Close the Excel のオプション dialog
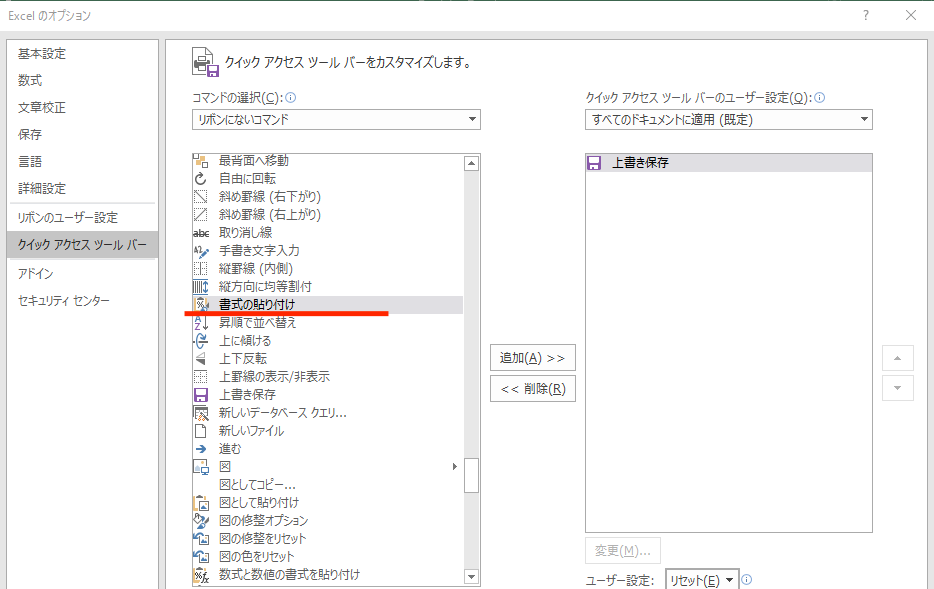The width and height of the screenshot is (934, 589). [911, 15]
